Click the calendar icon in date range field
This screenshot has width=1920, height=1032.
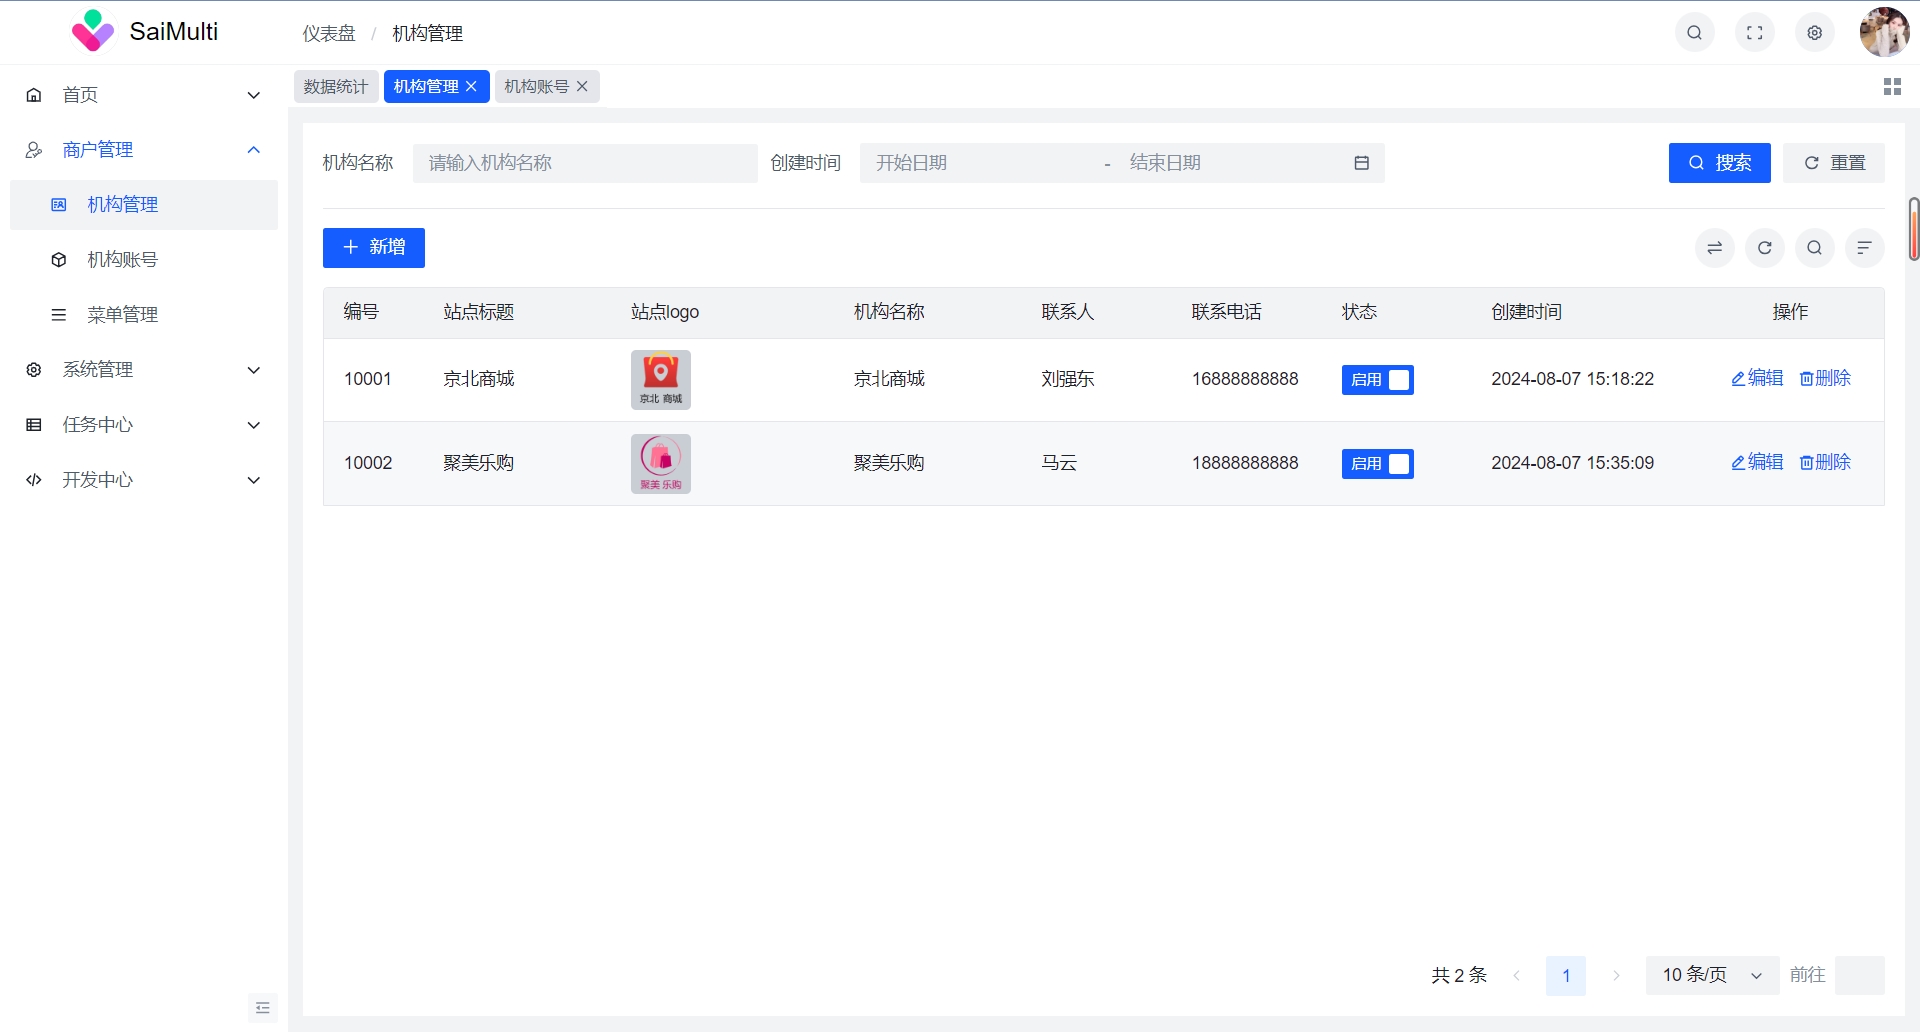[x=1361, y=163]
